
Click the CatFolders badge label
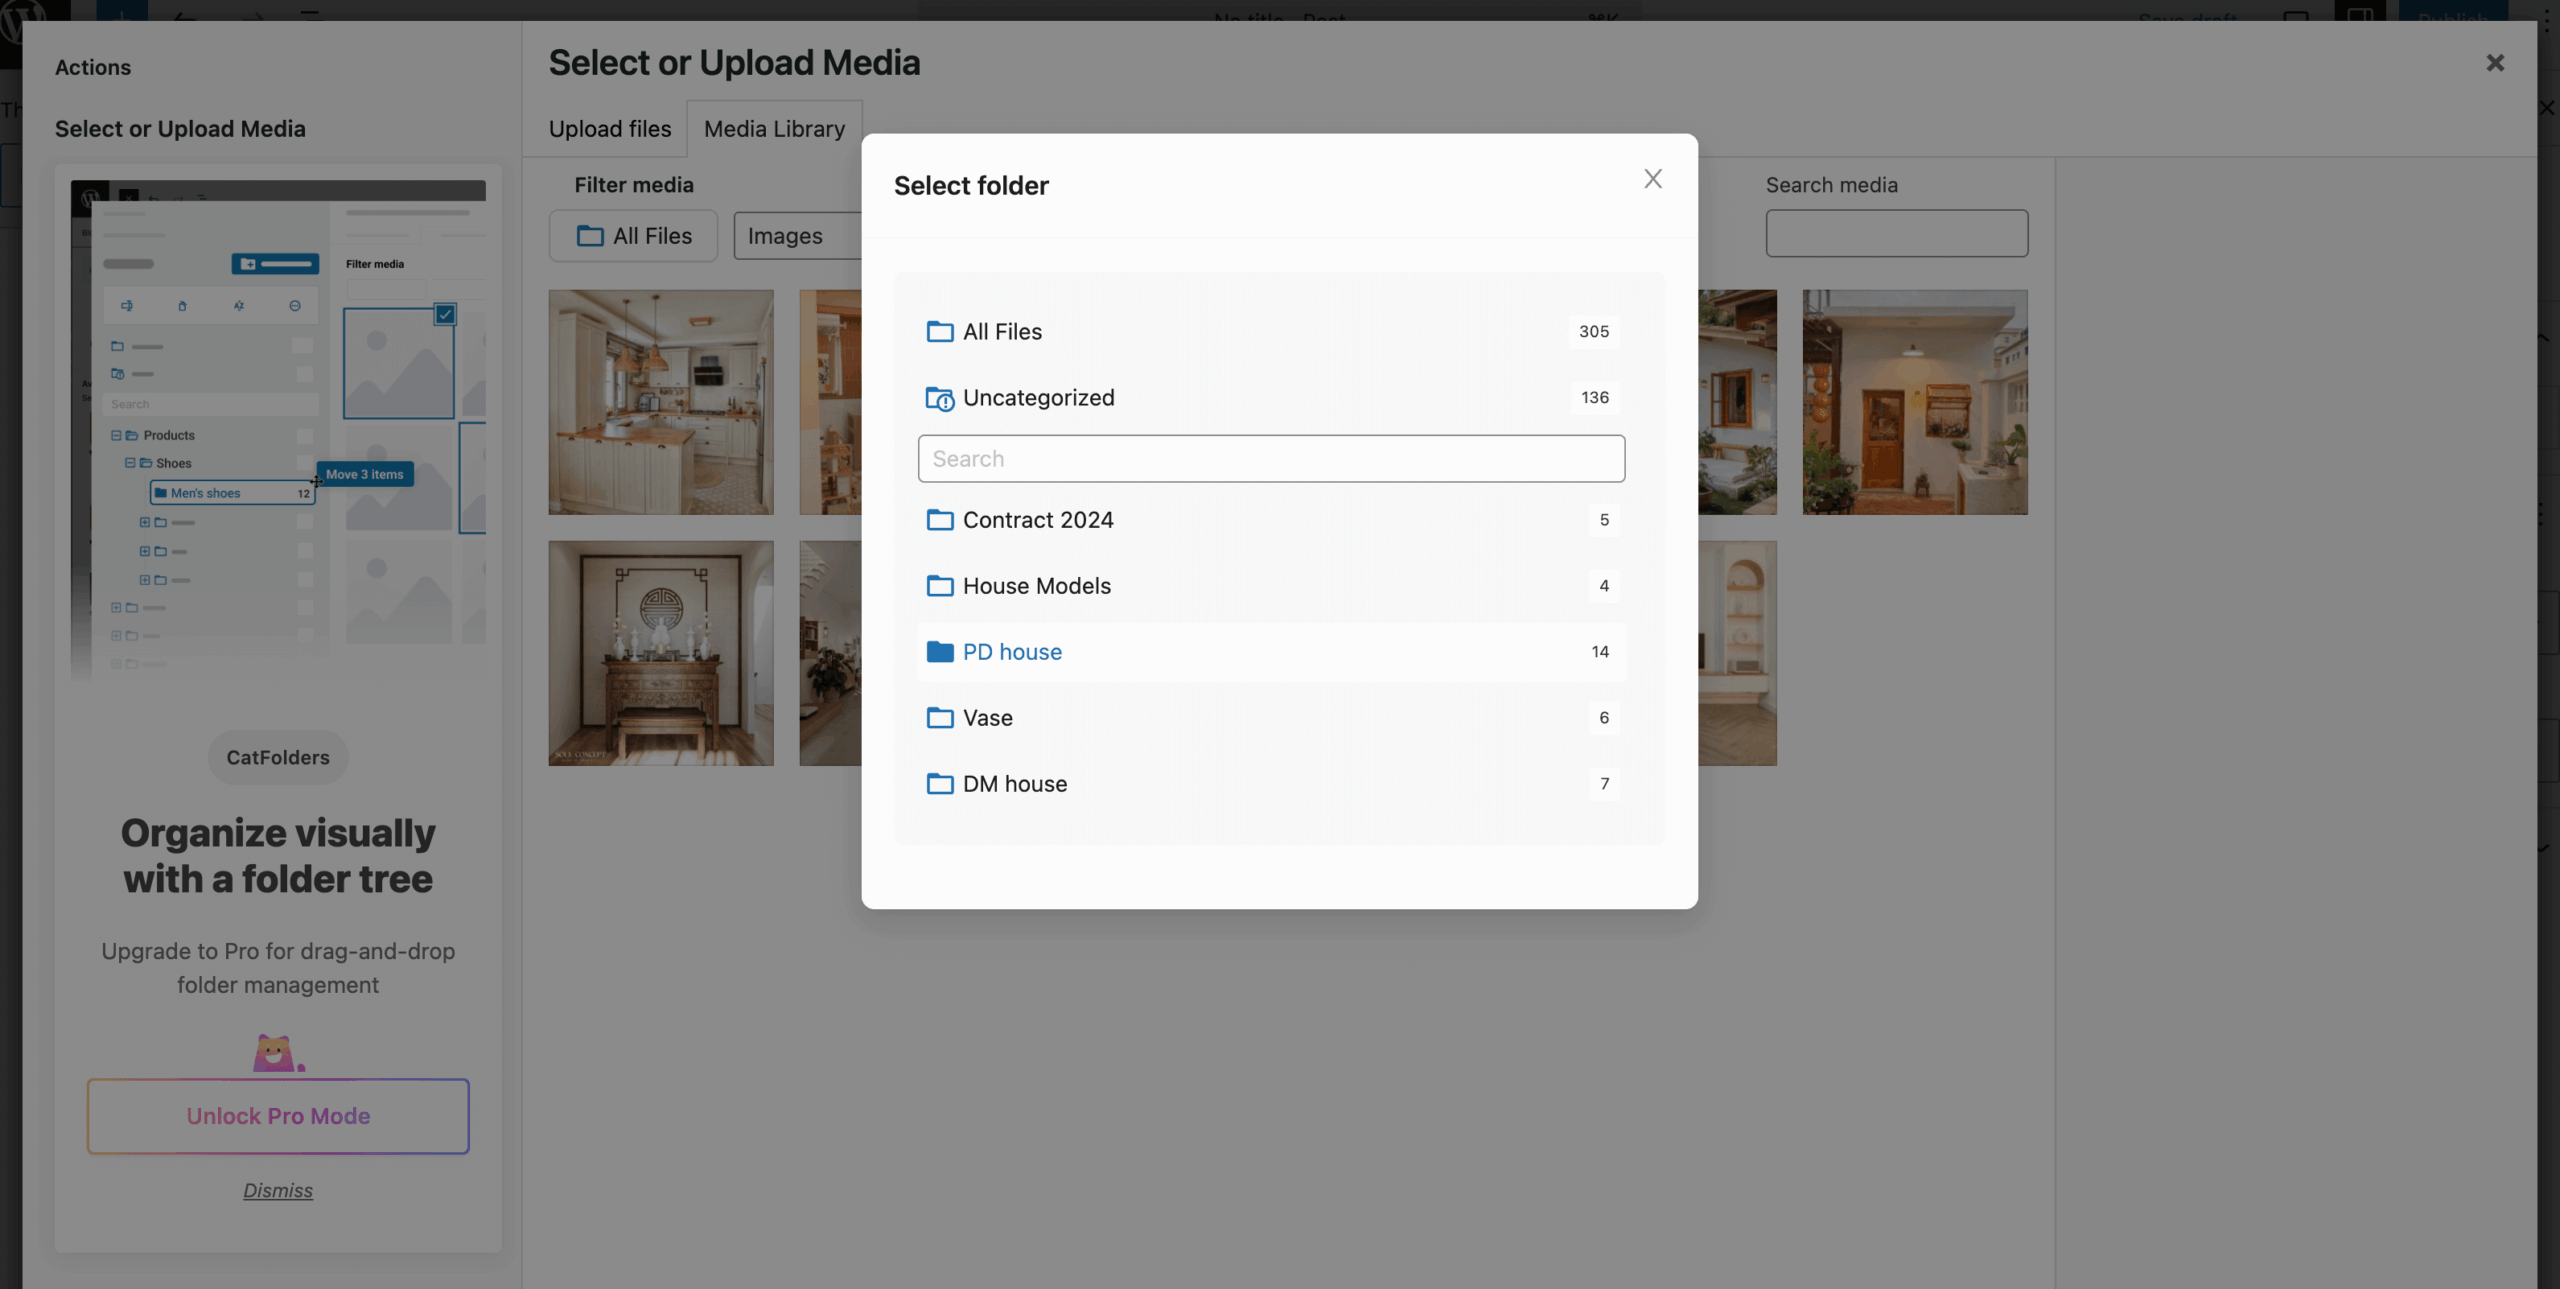[x=278, y=757]
